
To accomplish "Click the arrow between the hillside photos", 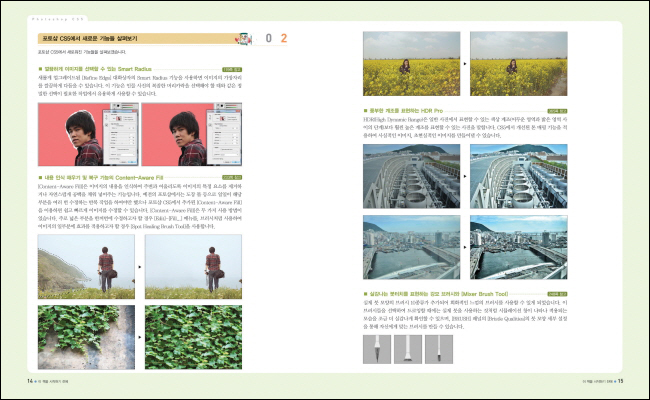I will pyautogui.click(x=139, y=268).
